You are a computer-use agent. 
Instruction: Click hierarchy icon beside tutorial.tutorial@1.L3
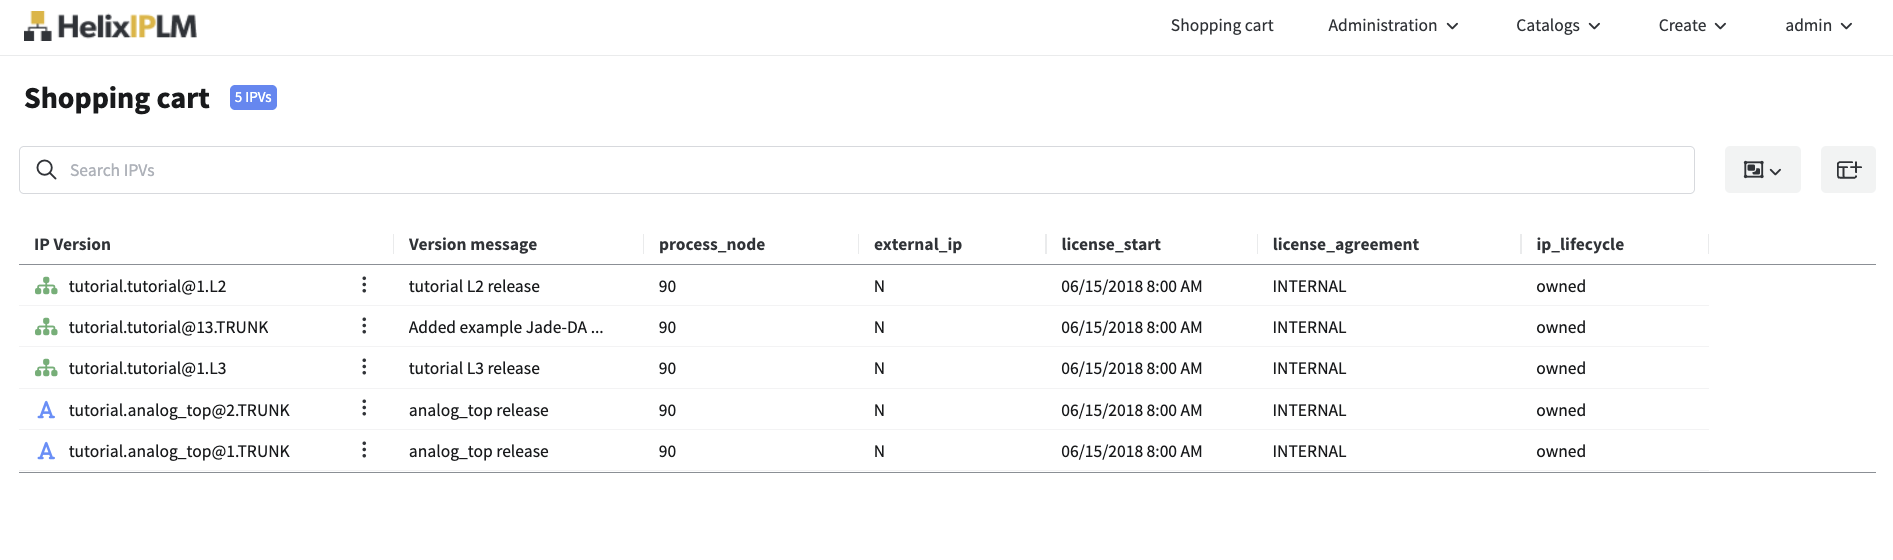tap(46, 369)
